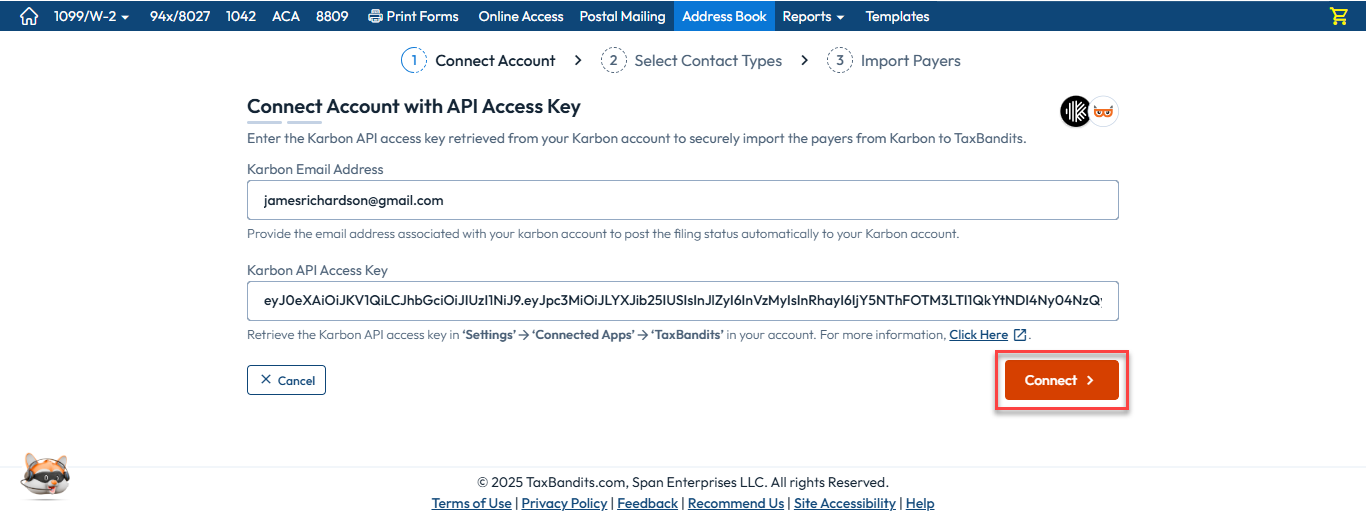Go to the home dashboard icon
Screen dimensions: 1366x522
point(29,16)
